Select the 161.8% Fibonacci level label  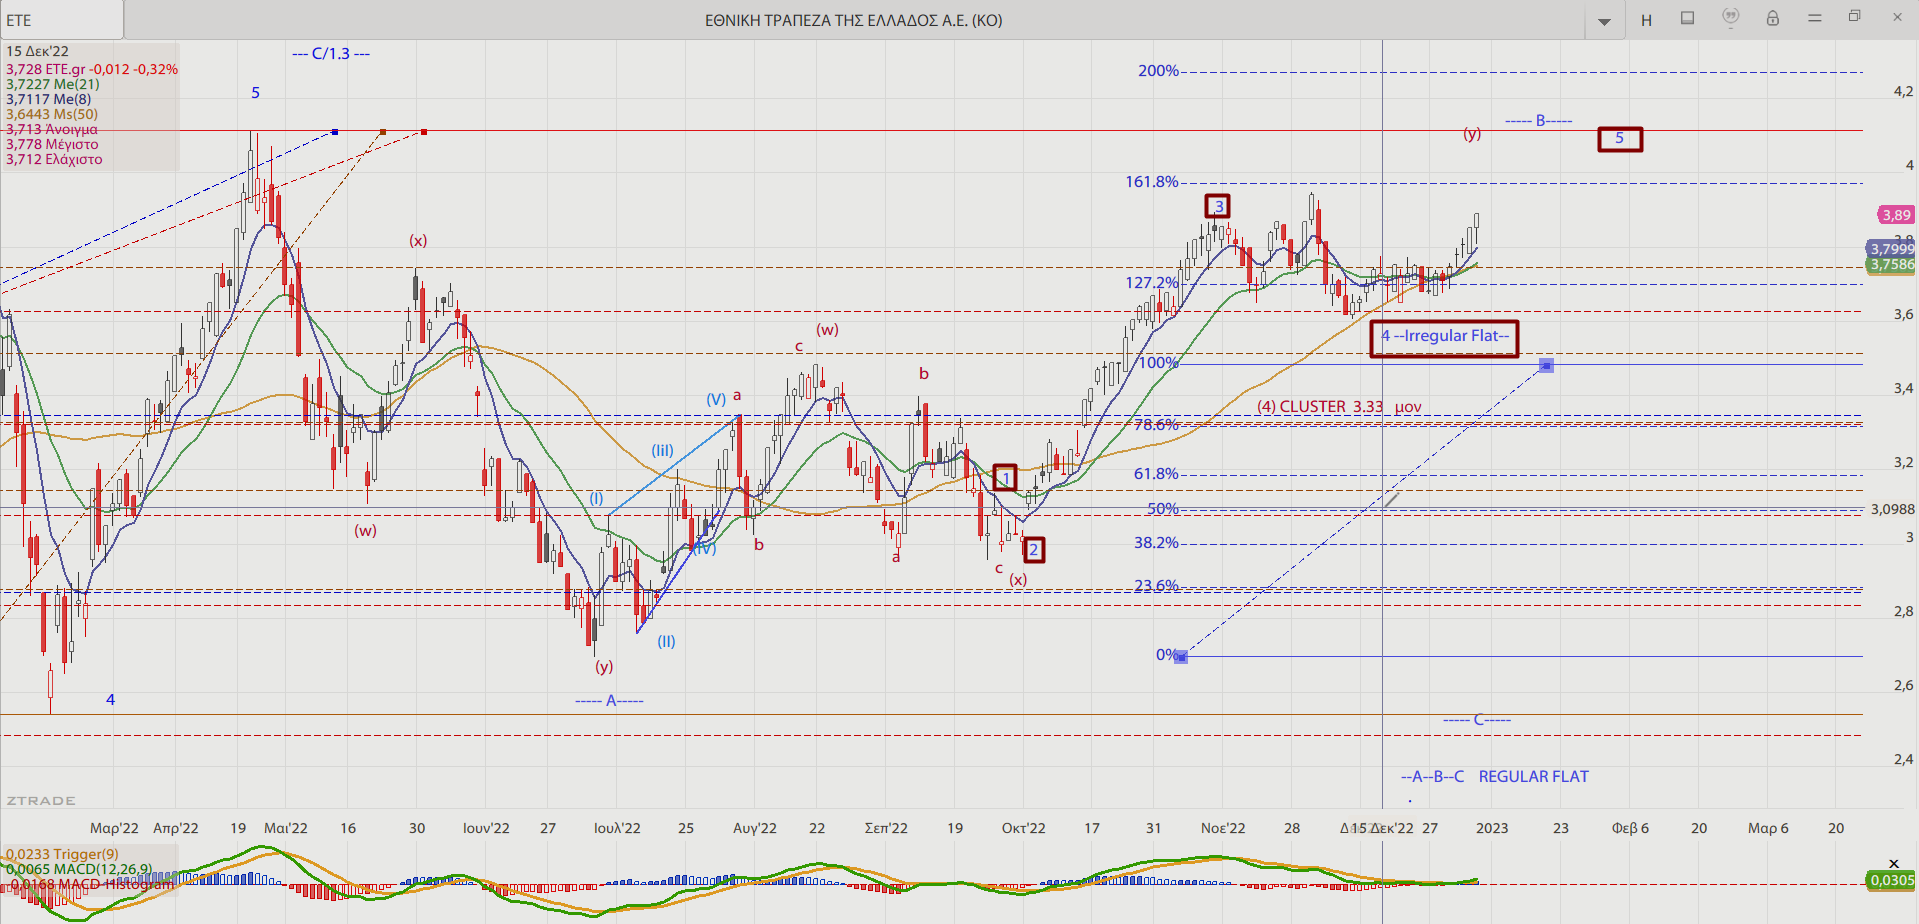tap(1152, 182)
